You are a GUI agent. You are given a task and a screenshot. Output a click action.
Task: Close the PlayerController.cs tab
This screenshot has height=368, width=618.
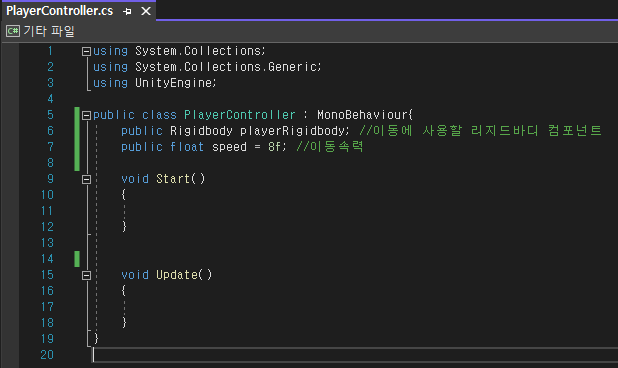tap(146, 11)
